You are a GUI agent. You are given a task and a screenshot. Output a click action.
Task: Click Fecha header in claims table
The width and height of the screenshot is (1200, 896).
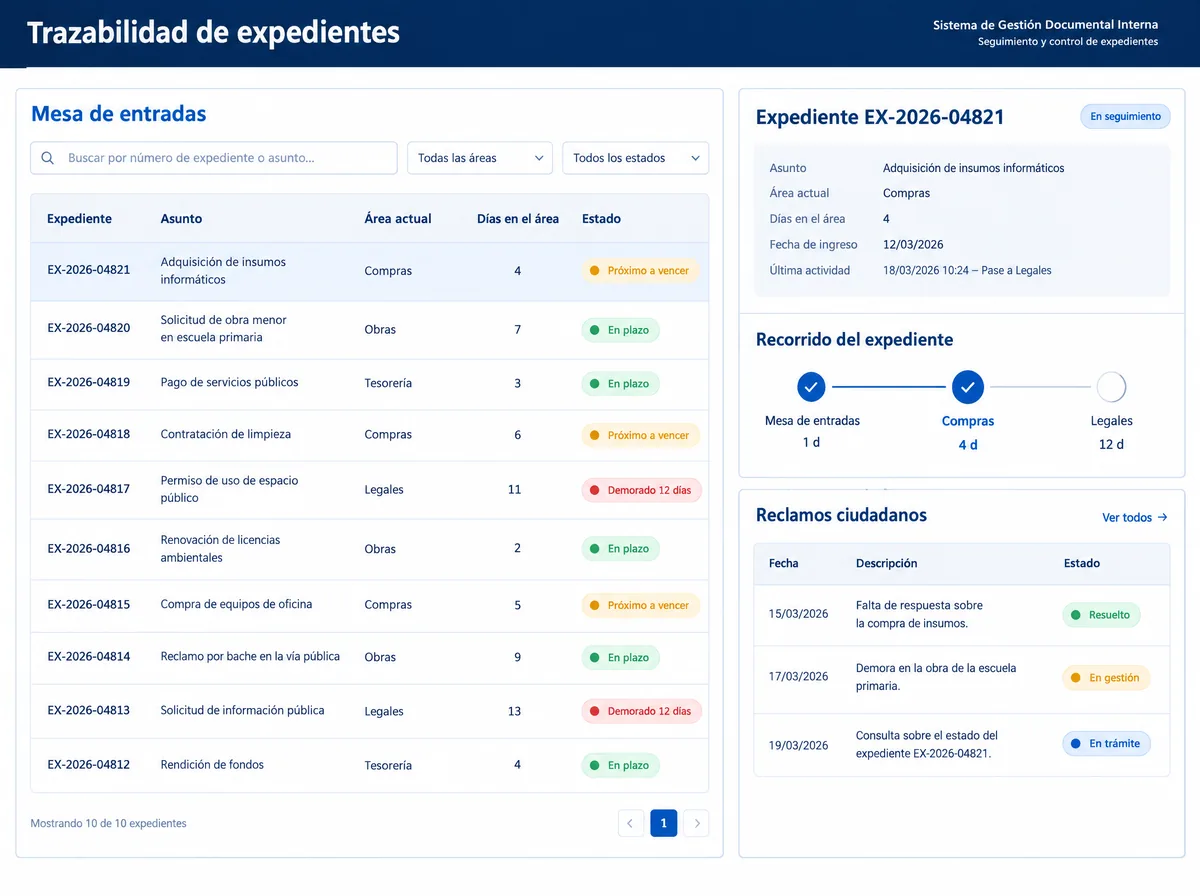(x=784, y=564)
